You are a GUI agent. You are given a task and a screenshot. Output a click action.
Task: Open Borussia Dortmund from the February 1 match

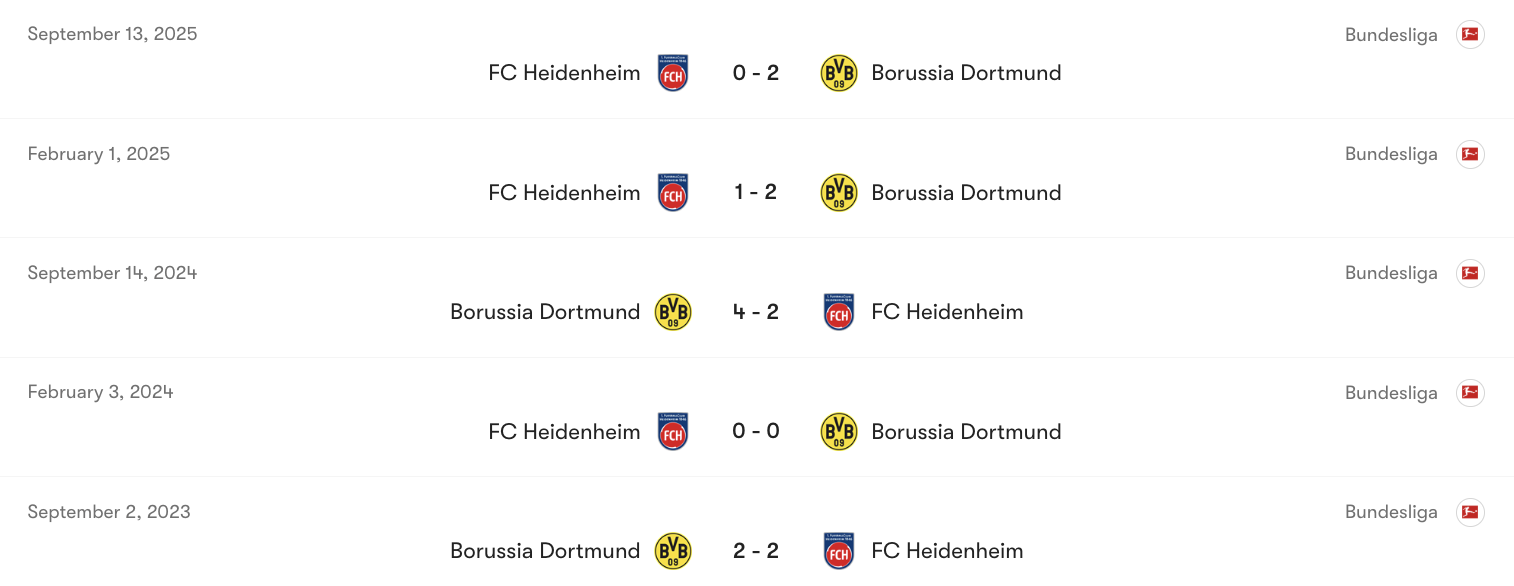tap(966, 192)
